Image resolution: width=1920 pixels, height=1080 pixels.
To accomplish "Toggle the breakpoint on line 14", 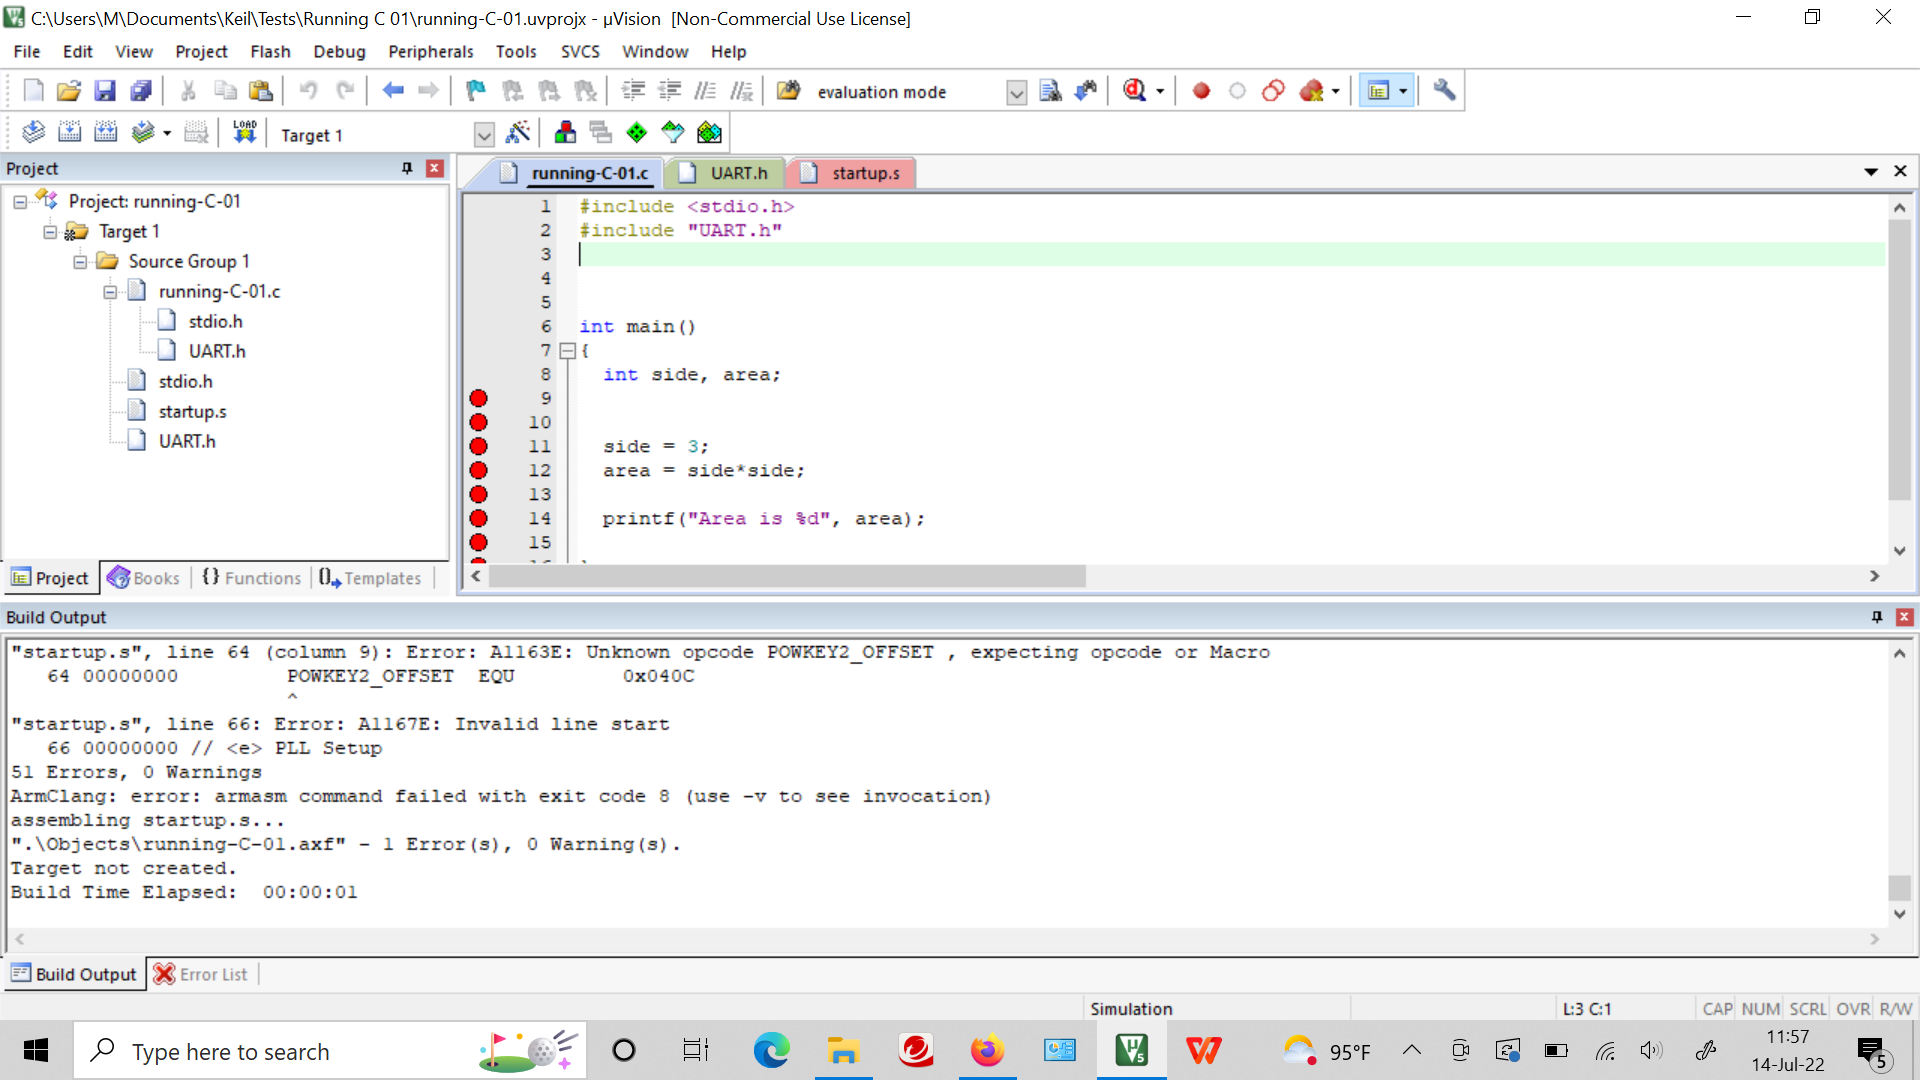I will (x=479, y=518).
